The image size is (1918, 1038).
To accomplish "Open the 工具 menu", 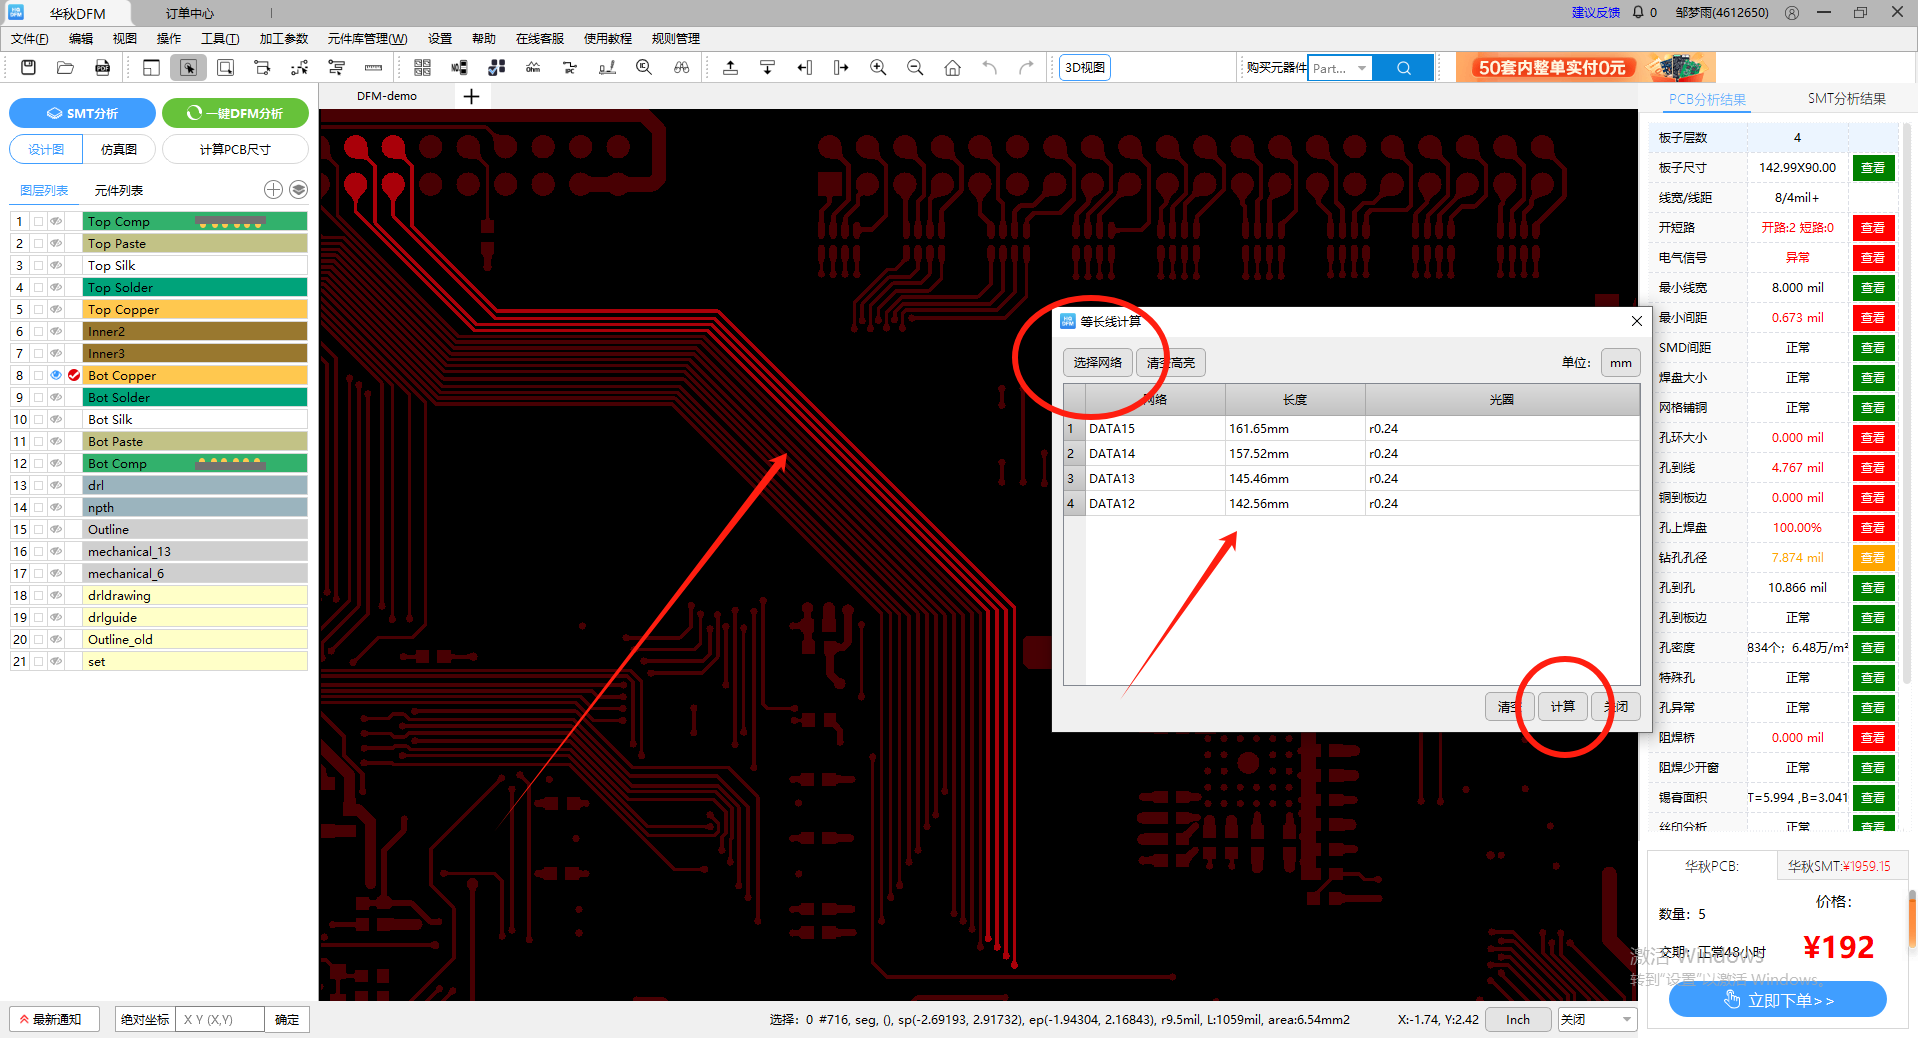I will [219, 38].
